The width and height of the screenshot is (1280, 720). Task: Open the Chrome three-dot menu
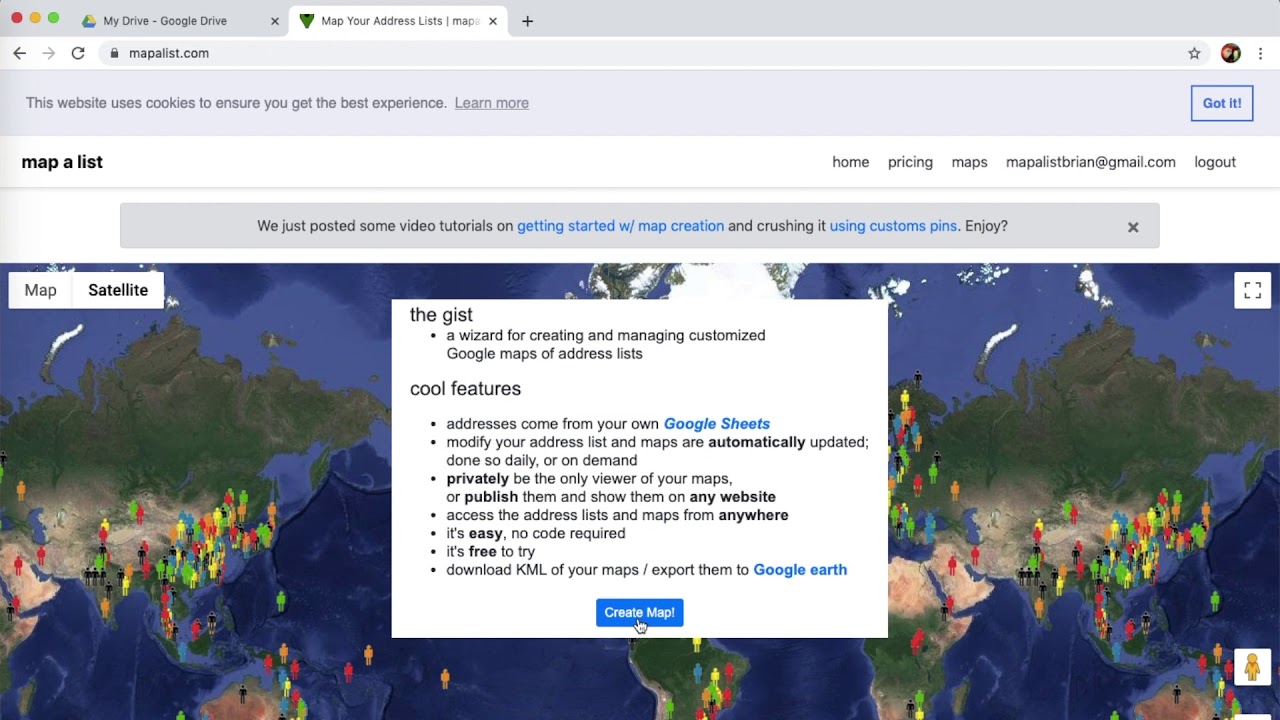click(1261, 53)
